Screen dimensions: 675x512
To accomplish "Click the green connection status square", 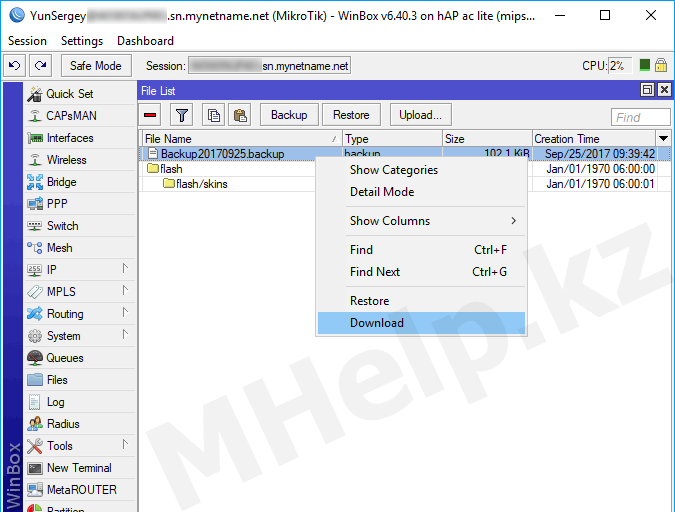I will [644, 65].
